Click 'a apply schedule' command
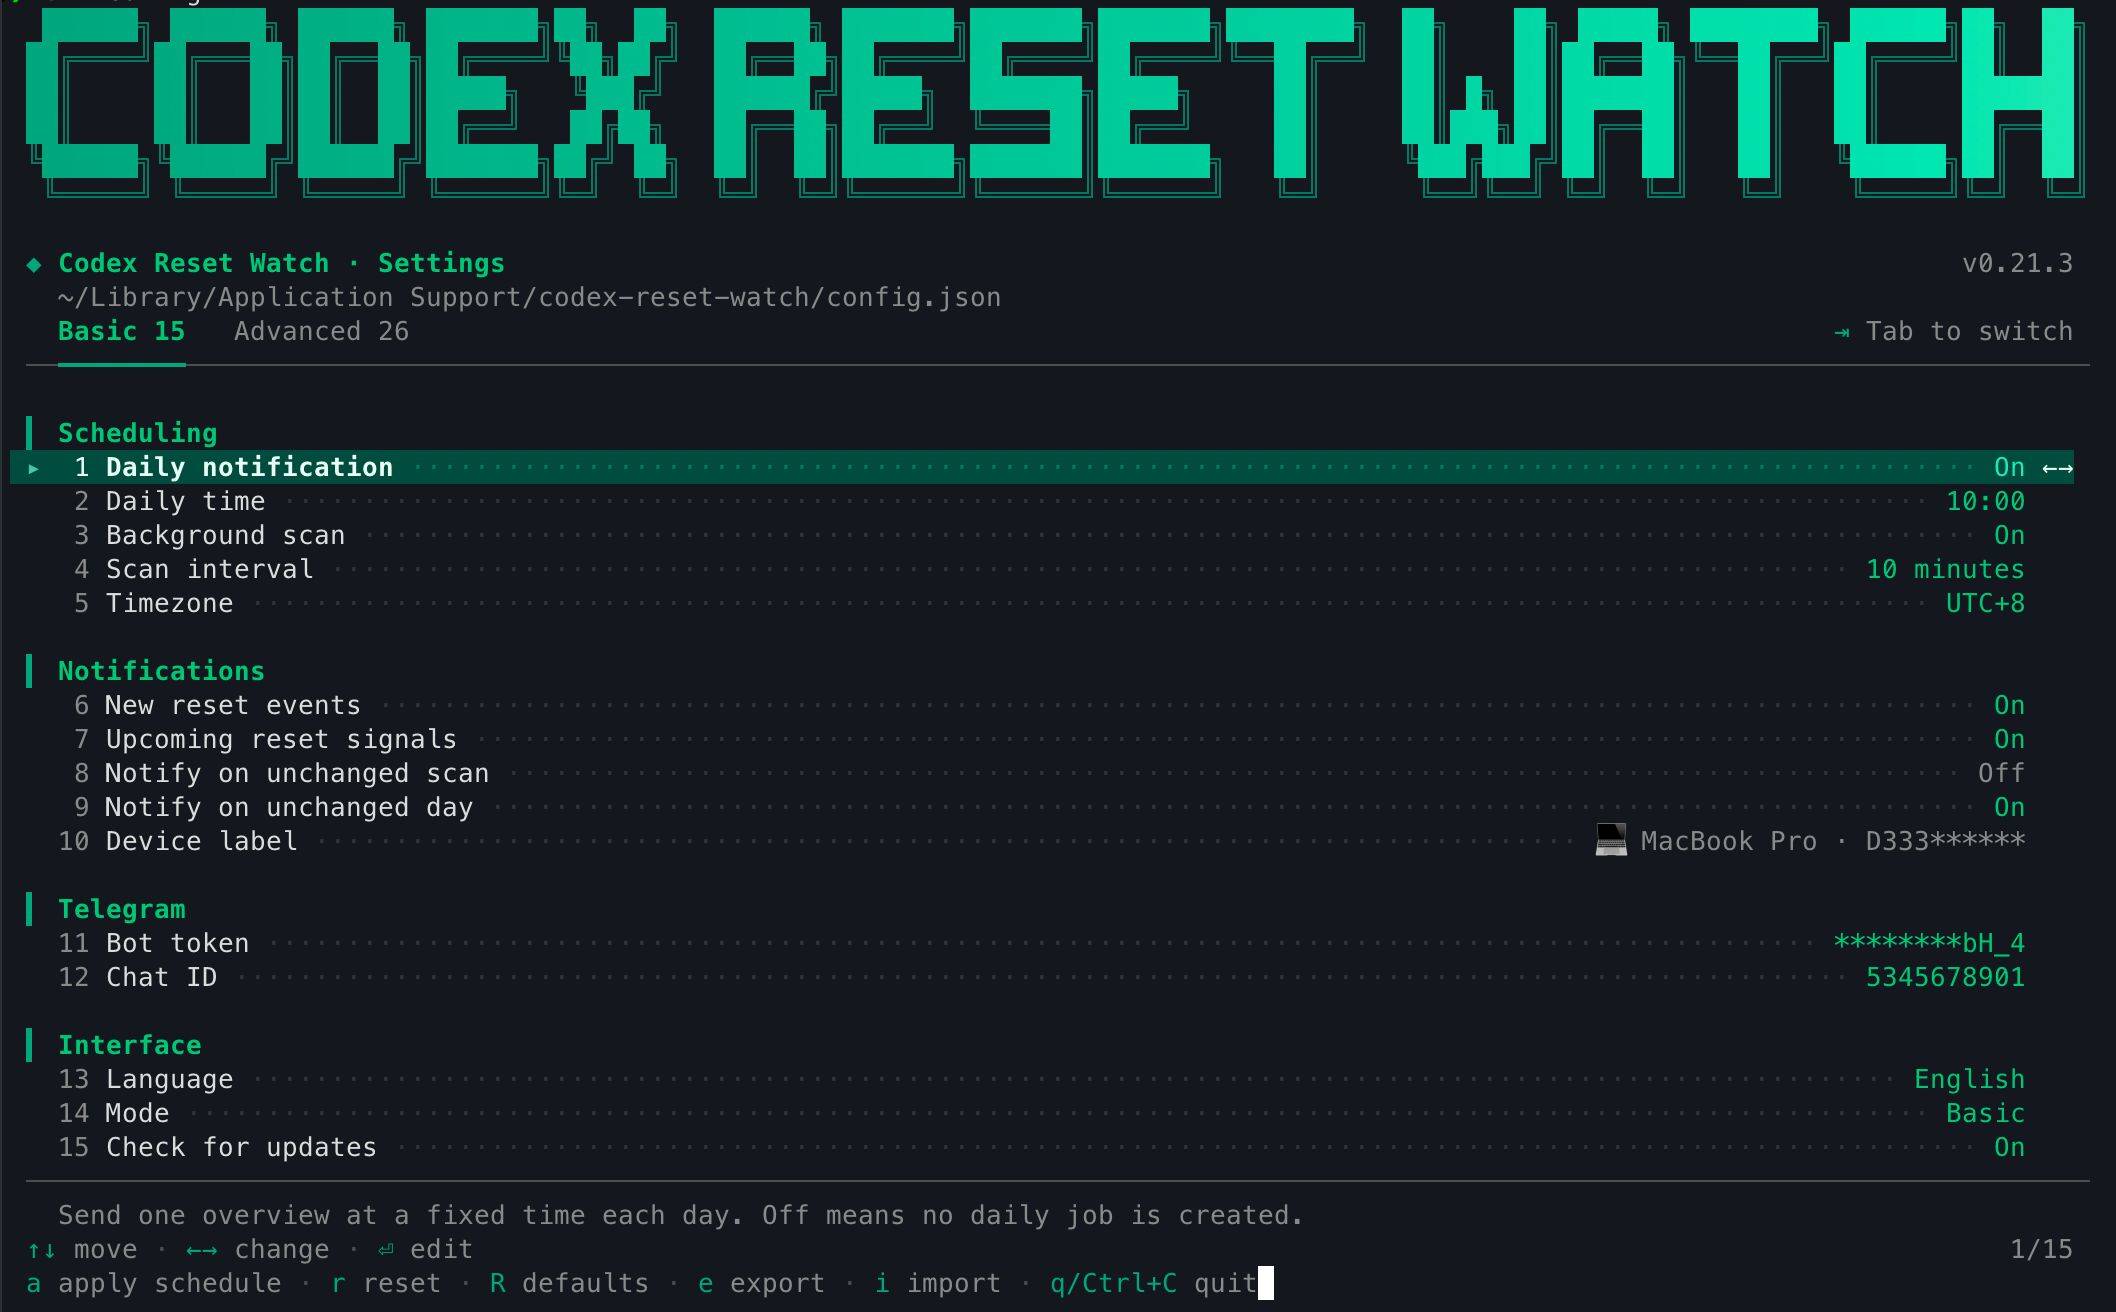 154,1284
